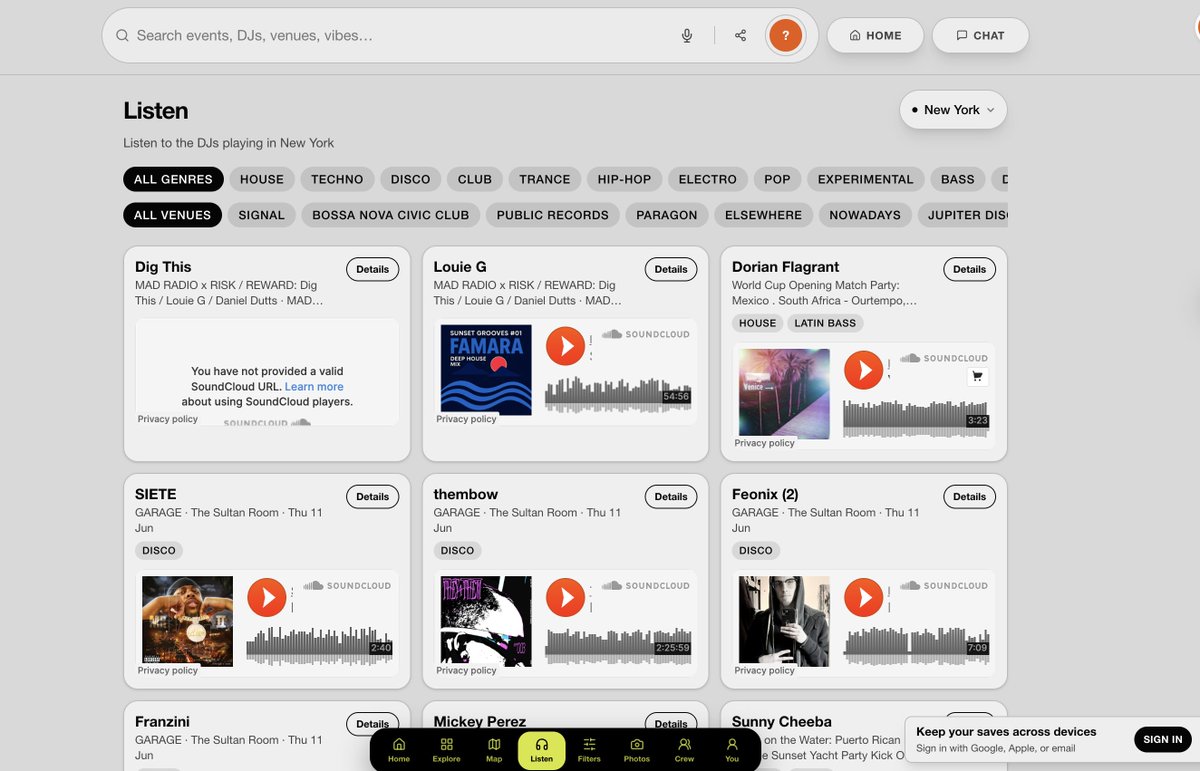Filter by ELECTRO genre
The height and width of the screenshot is (771, 1200).
pyautogui.click(x=707, y=179)
